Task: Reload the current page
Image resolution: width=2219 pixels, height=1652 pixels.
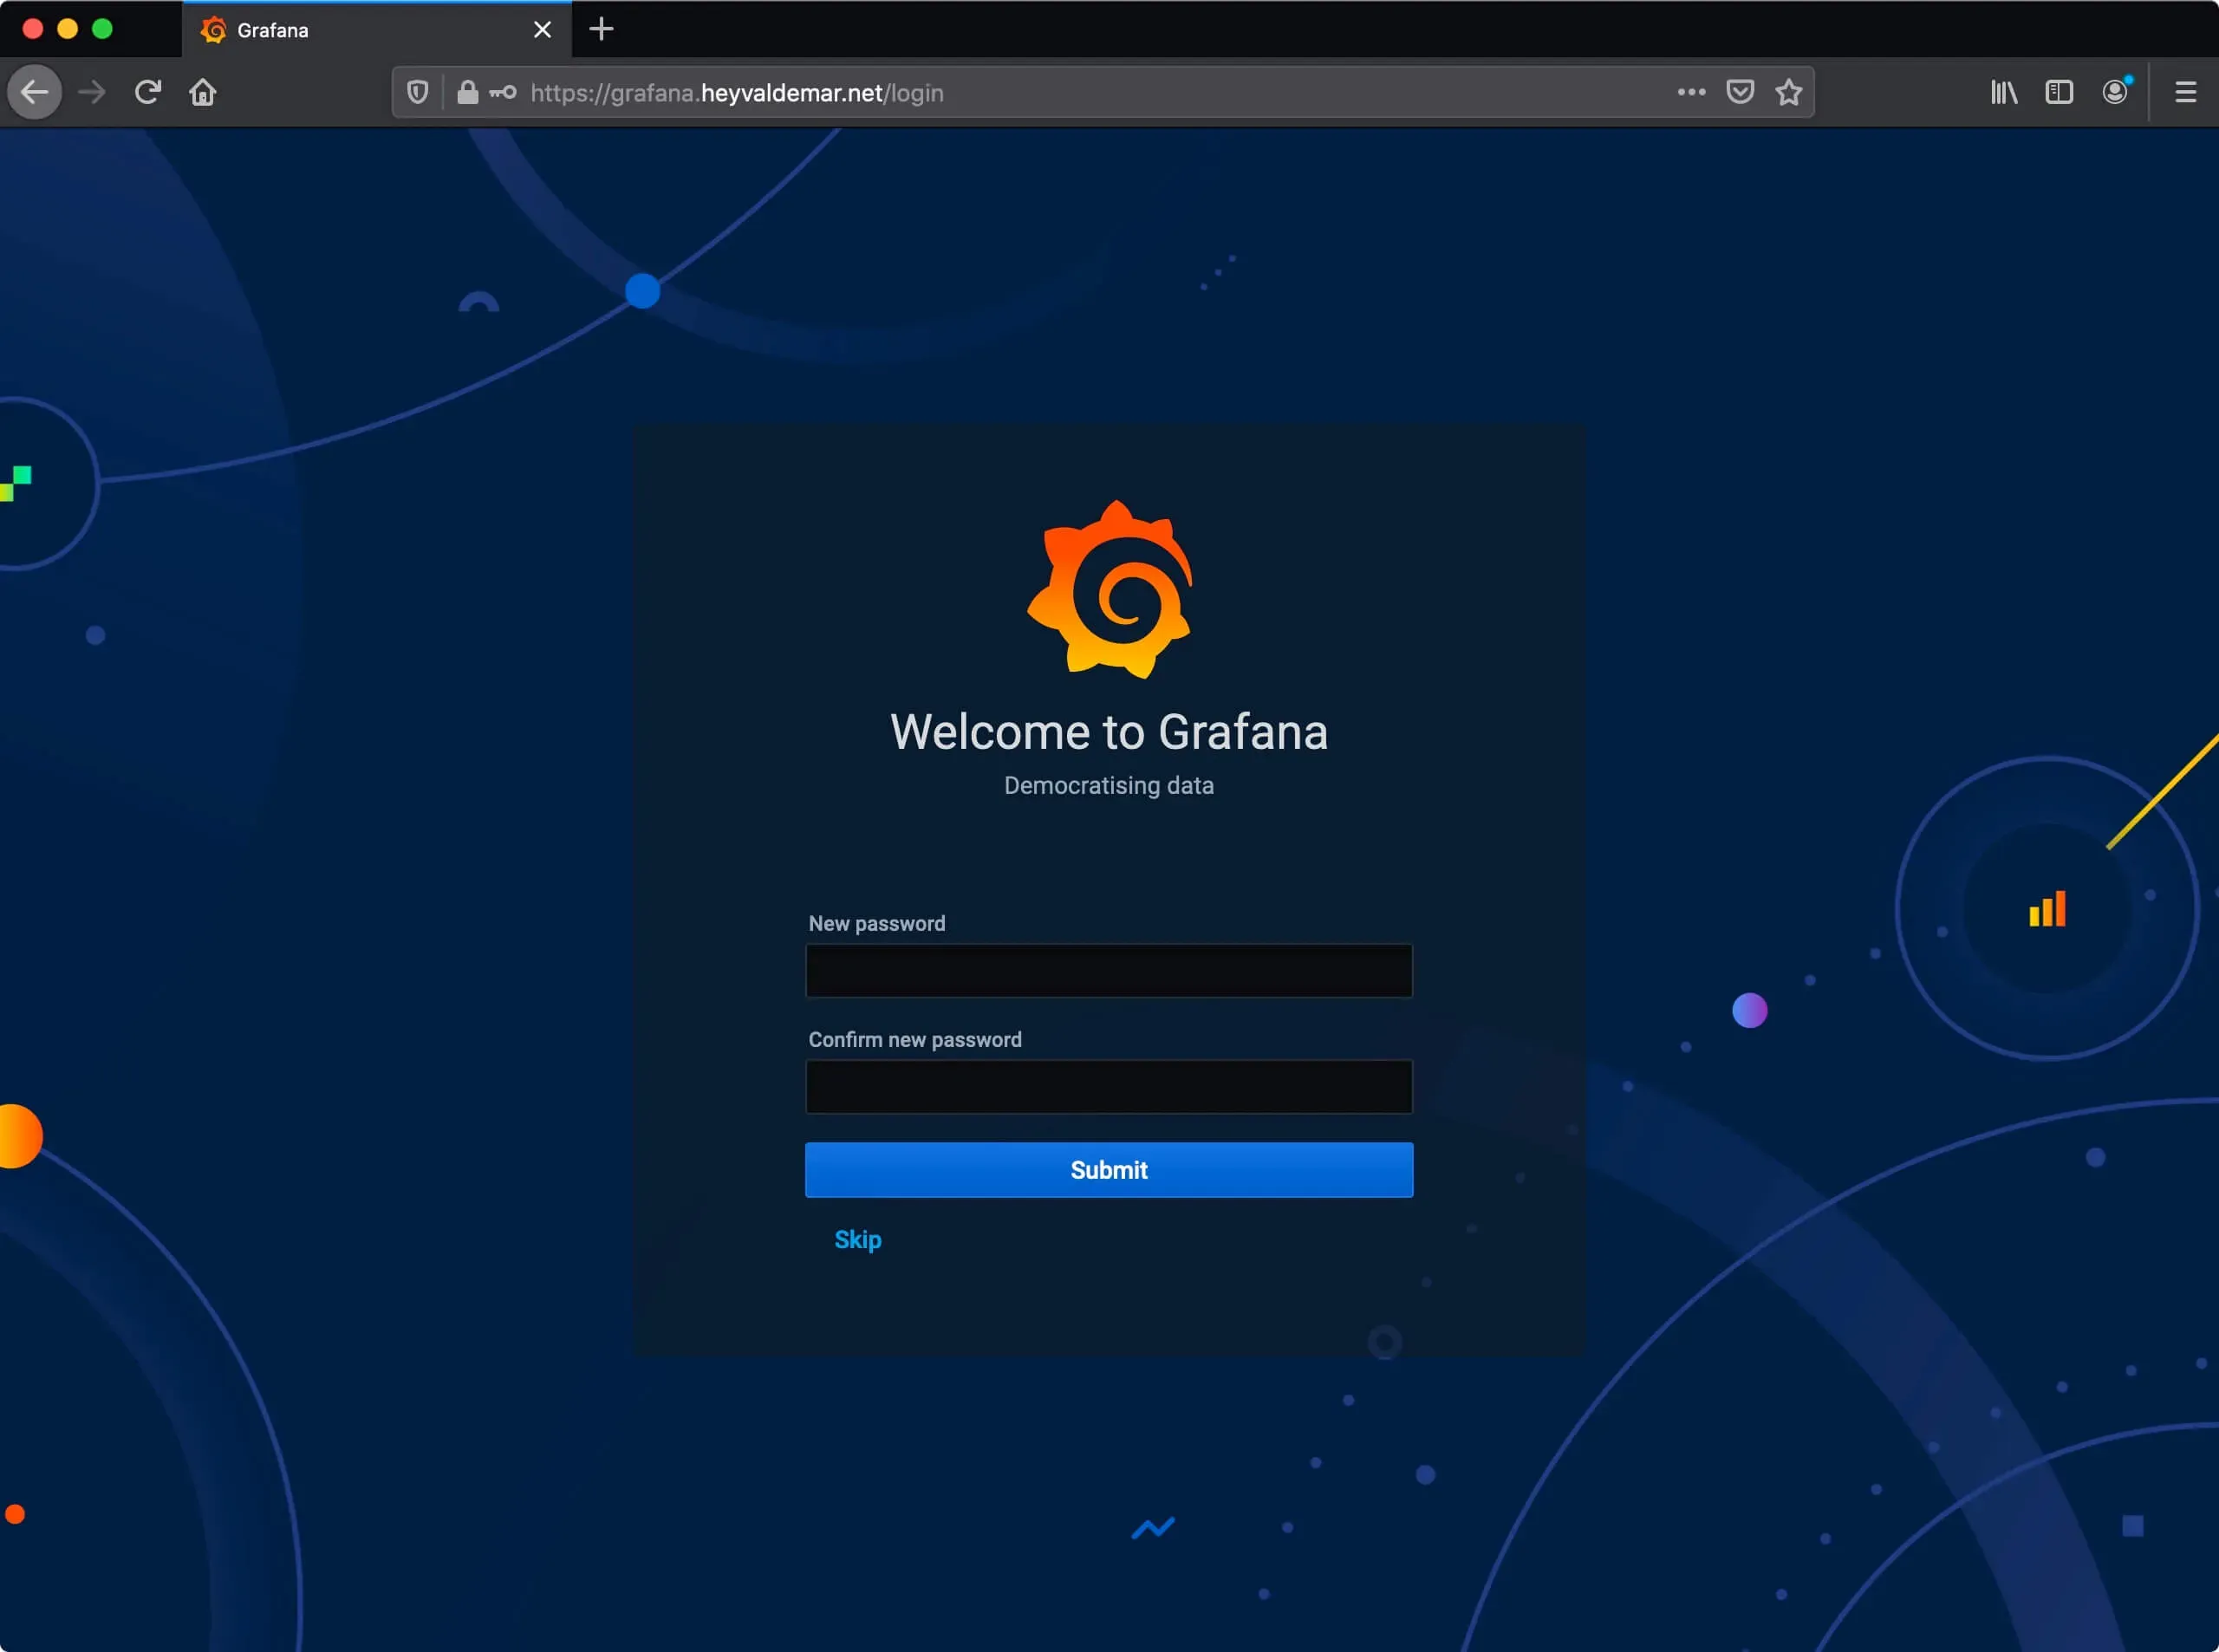Action: click(148, 92)
